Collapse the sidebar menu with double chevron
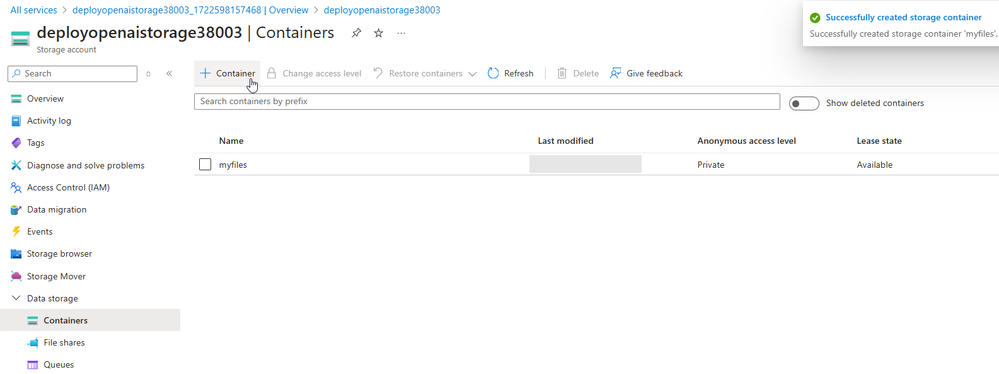 pyautogui.click(x=169, y=73)
